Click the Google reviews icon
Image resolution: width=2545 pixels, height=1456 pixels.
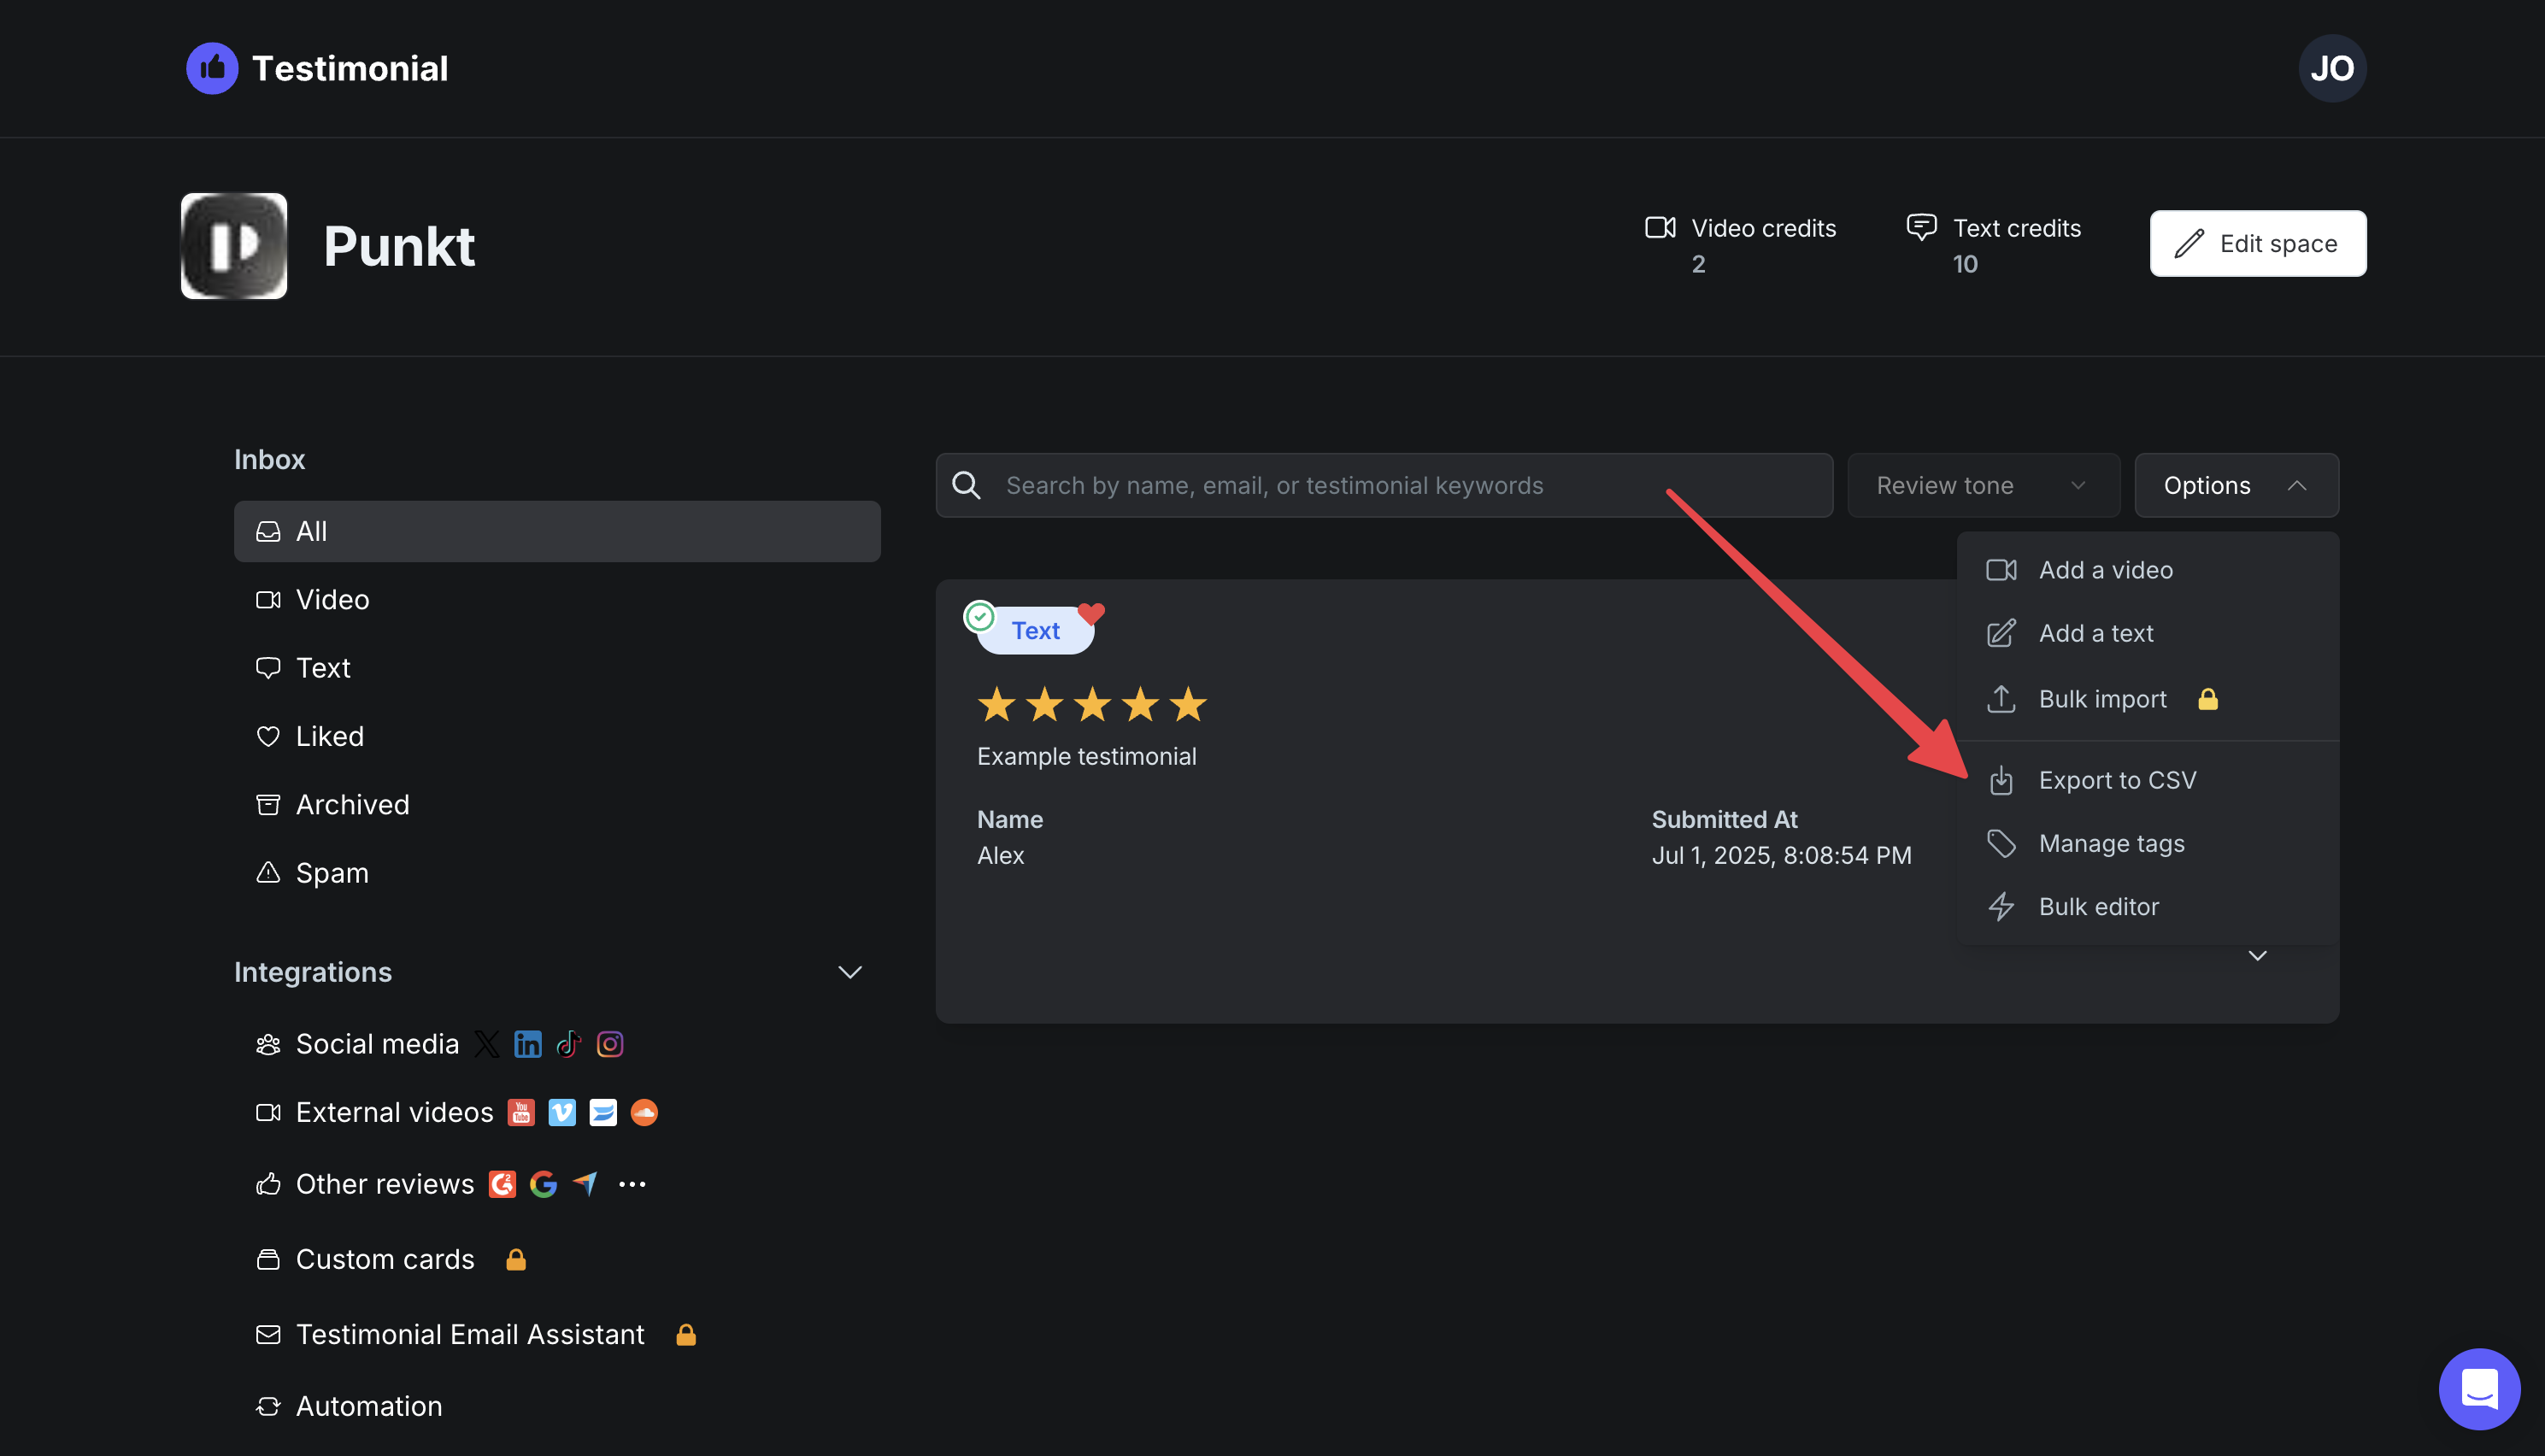pyautogui.click(x=543, y=1184)
